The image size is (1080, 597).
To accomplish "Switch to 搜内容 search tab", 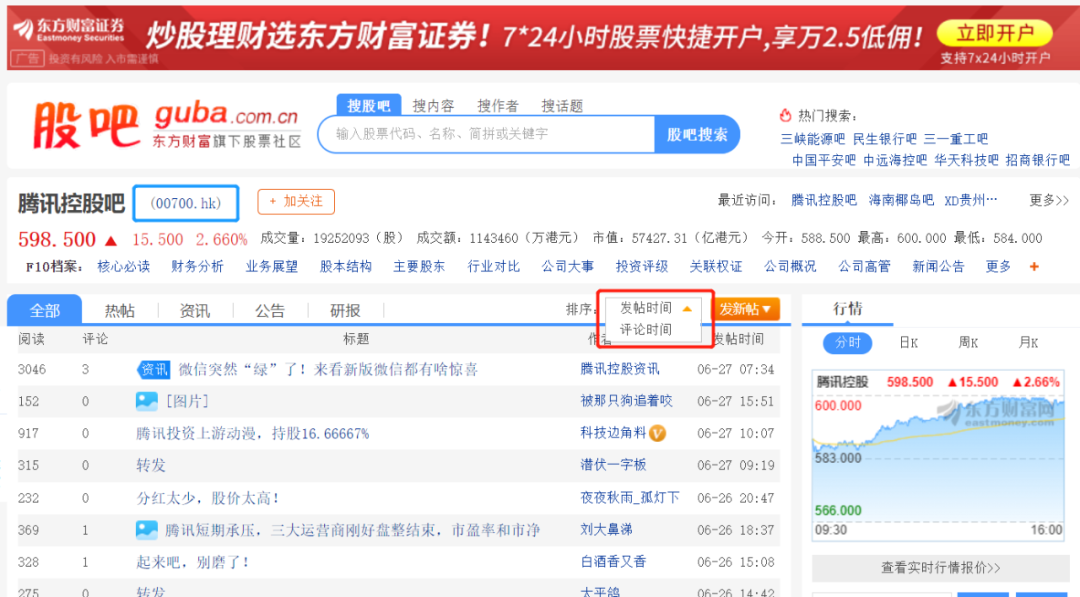I will click(433, 105).
